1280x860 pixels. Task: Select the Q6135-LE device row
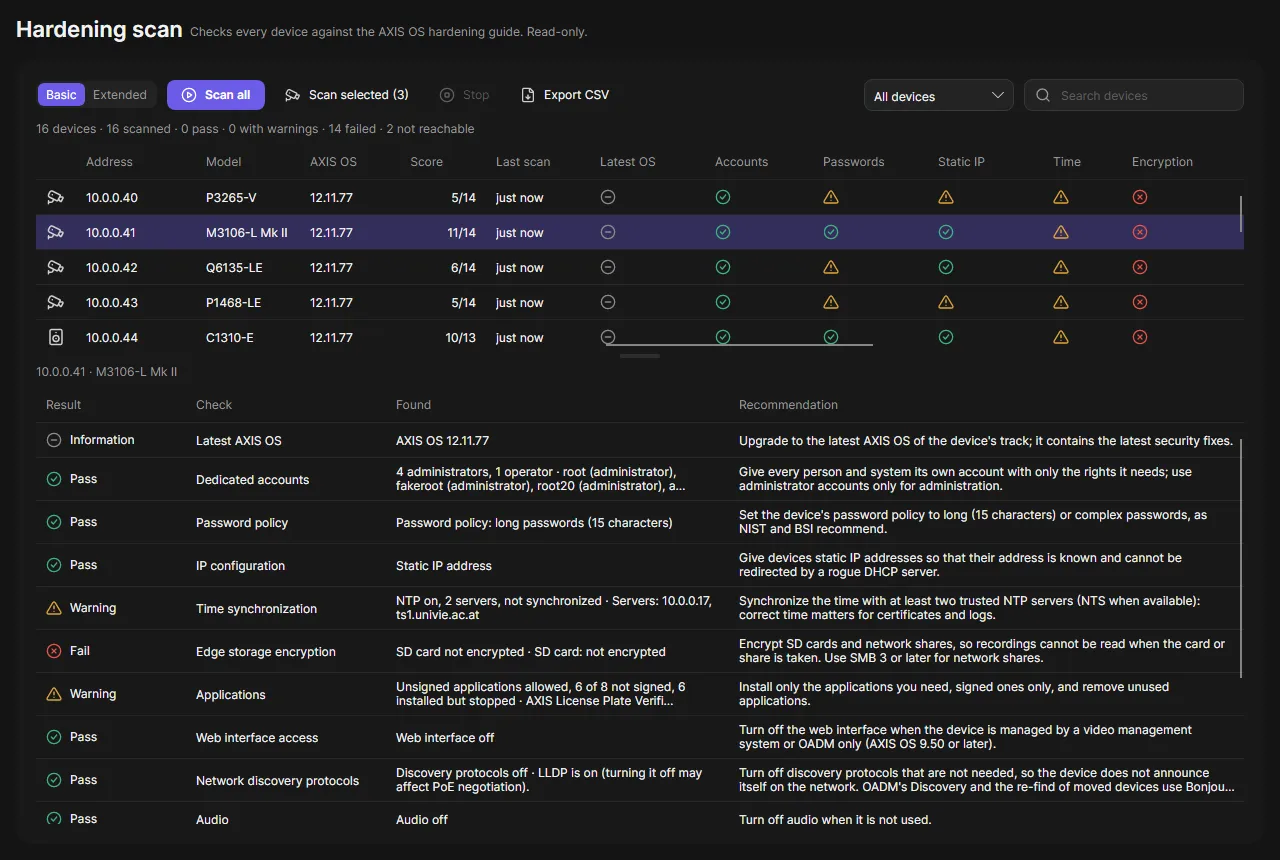coord(640,268)
